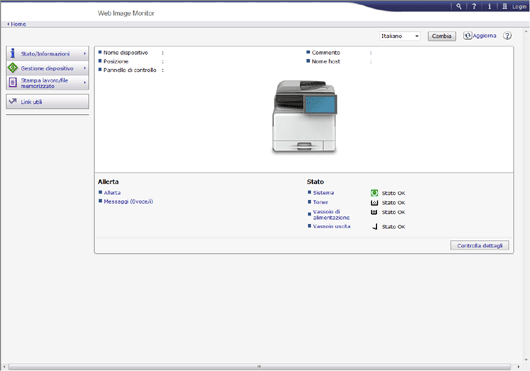The width and height of the screenshot is (530, 371).
Task: Click Stato OK text beside Toner
Action: point(393,203)
